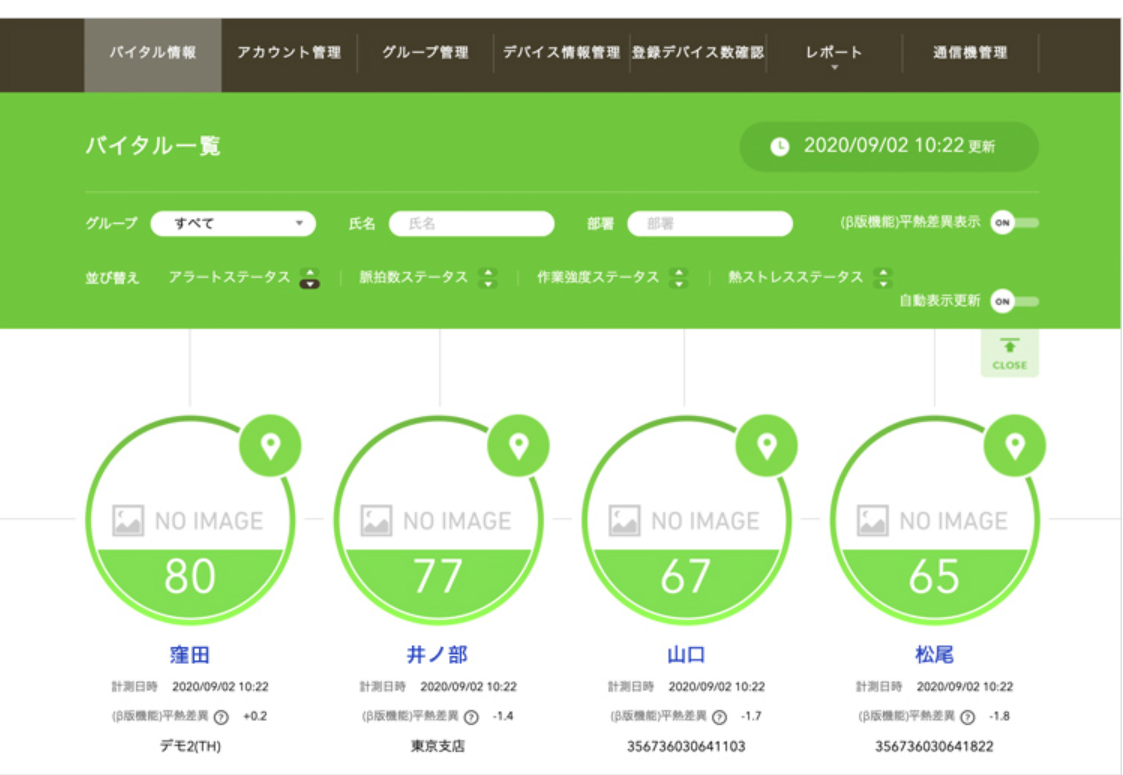Toggle the 自動表示更新 switch
1123x775 pixels.
pos(1013,301)
